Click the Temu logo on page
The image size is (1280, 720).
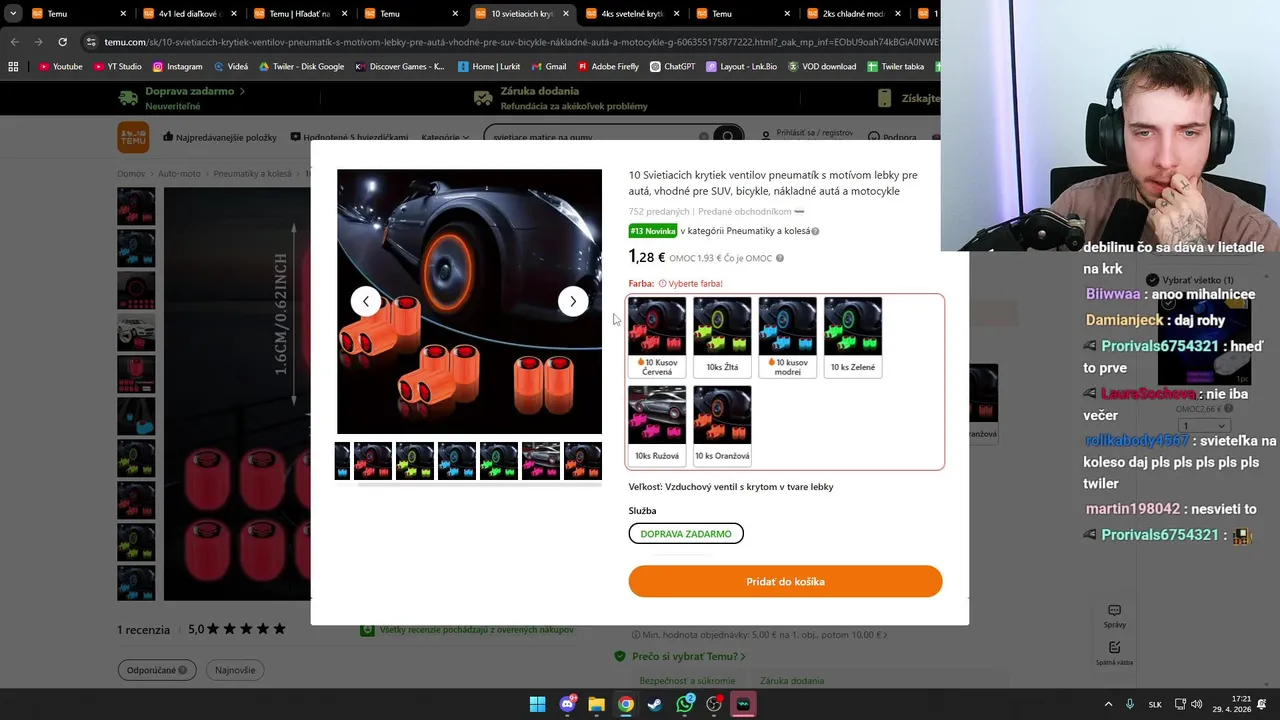133,137
